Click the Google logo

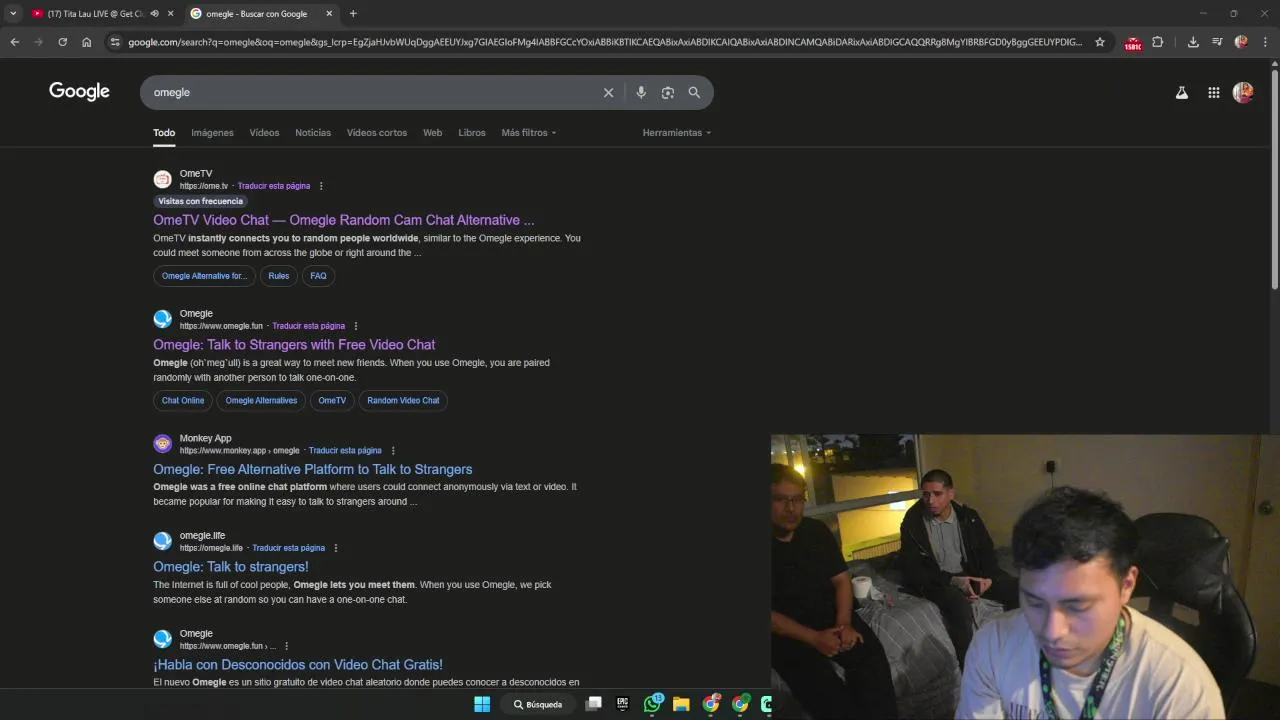pos(79,92)
